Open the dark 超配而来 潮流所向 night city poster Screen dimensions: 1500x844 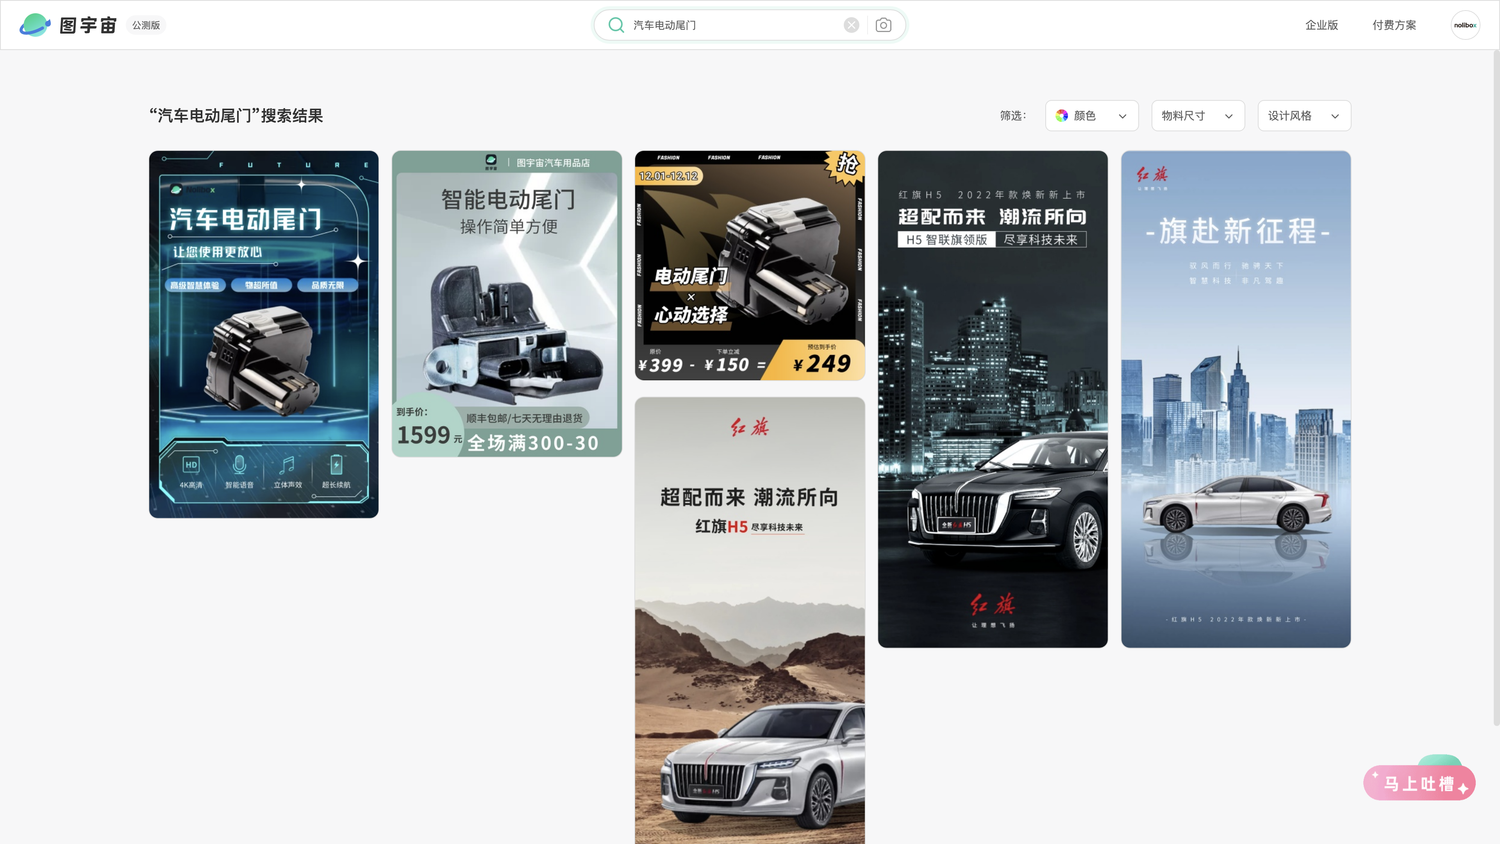point(993,399)
